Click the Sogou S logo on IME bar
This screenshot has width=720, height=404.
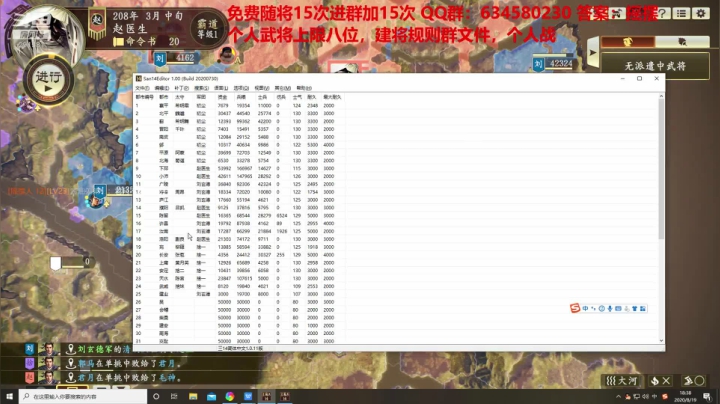point(575,308)
